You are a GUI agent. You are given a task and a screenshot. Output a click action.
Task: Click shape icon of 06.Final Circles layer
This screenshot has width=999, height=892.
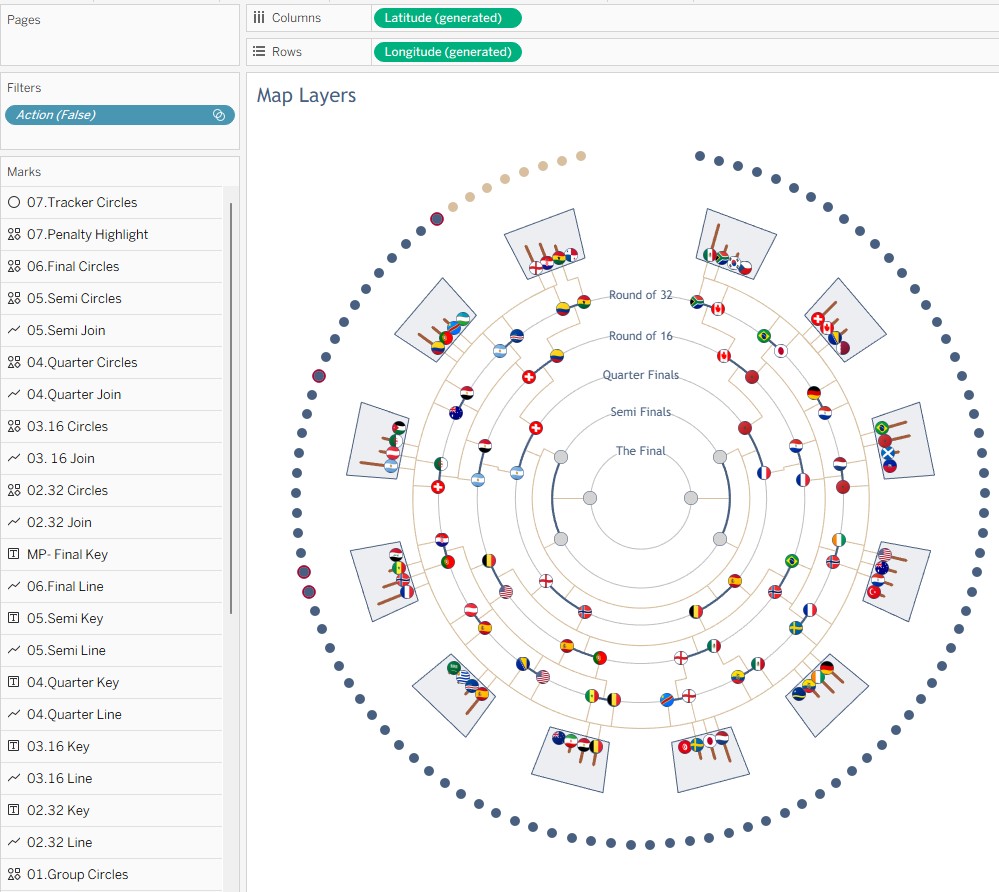(14, 266)
